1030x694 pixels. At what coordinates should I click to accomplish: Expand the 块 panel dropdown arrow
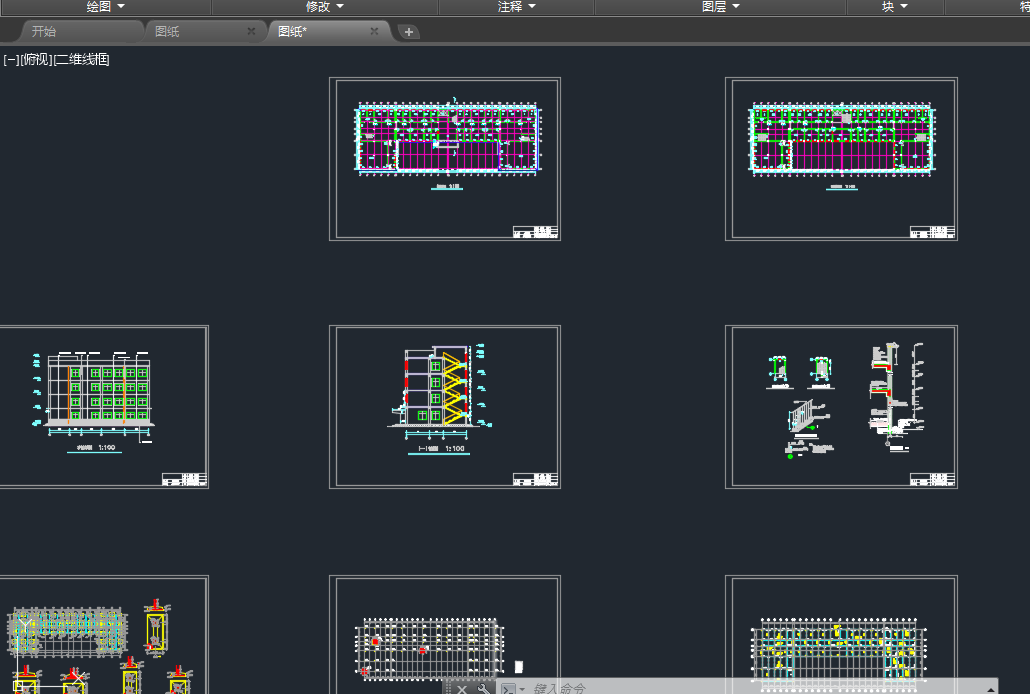click(904, 7)
